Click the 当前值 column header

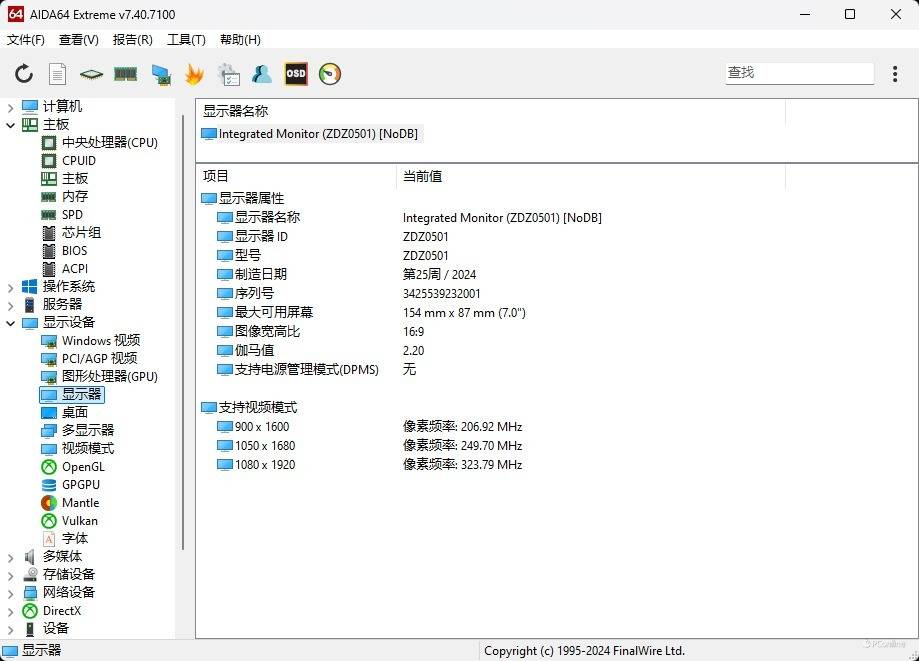(x=422, y=176)
